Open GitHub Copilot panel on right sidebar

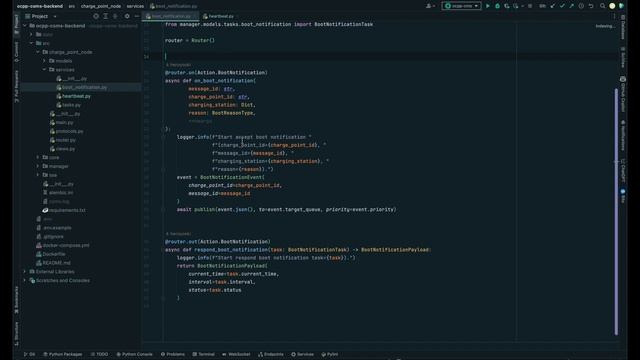pyautogui.click(x=623, y=94)
